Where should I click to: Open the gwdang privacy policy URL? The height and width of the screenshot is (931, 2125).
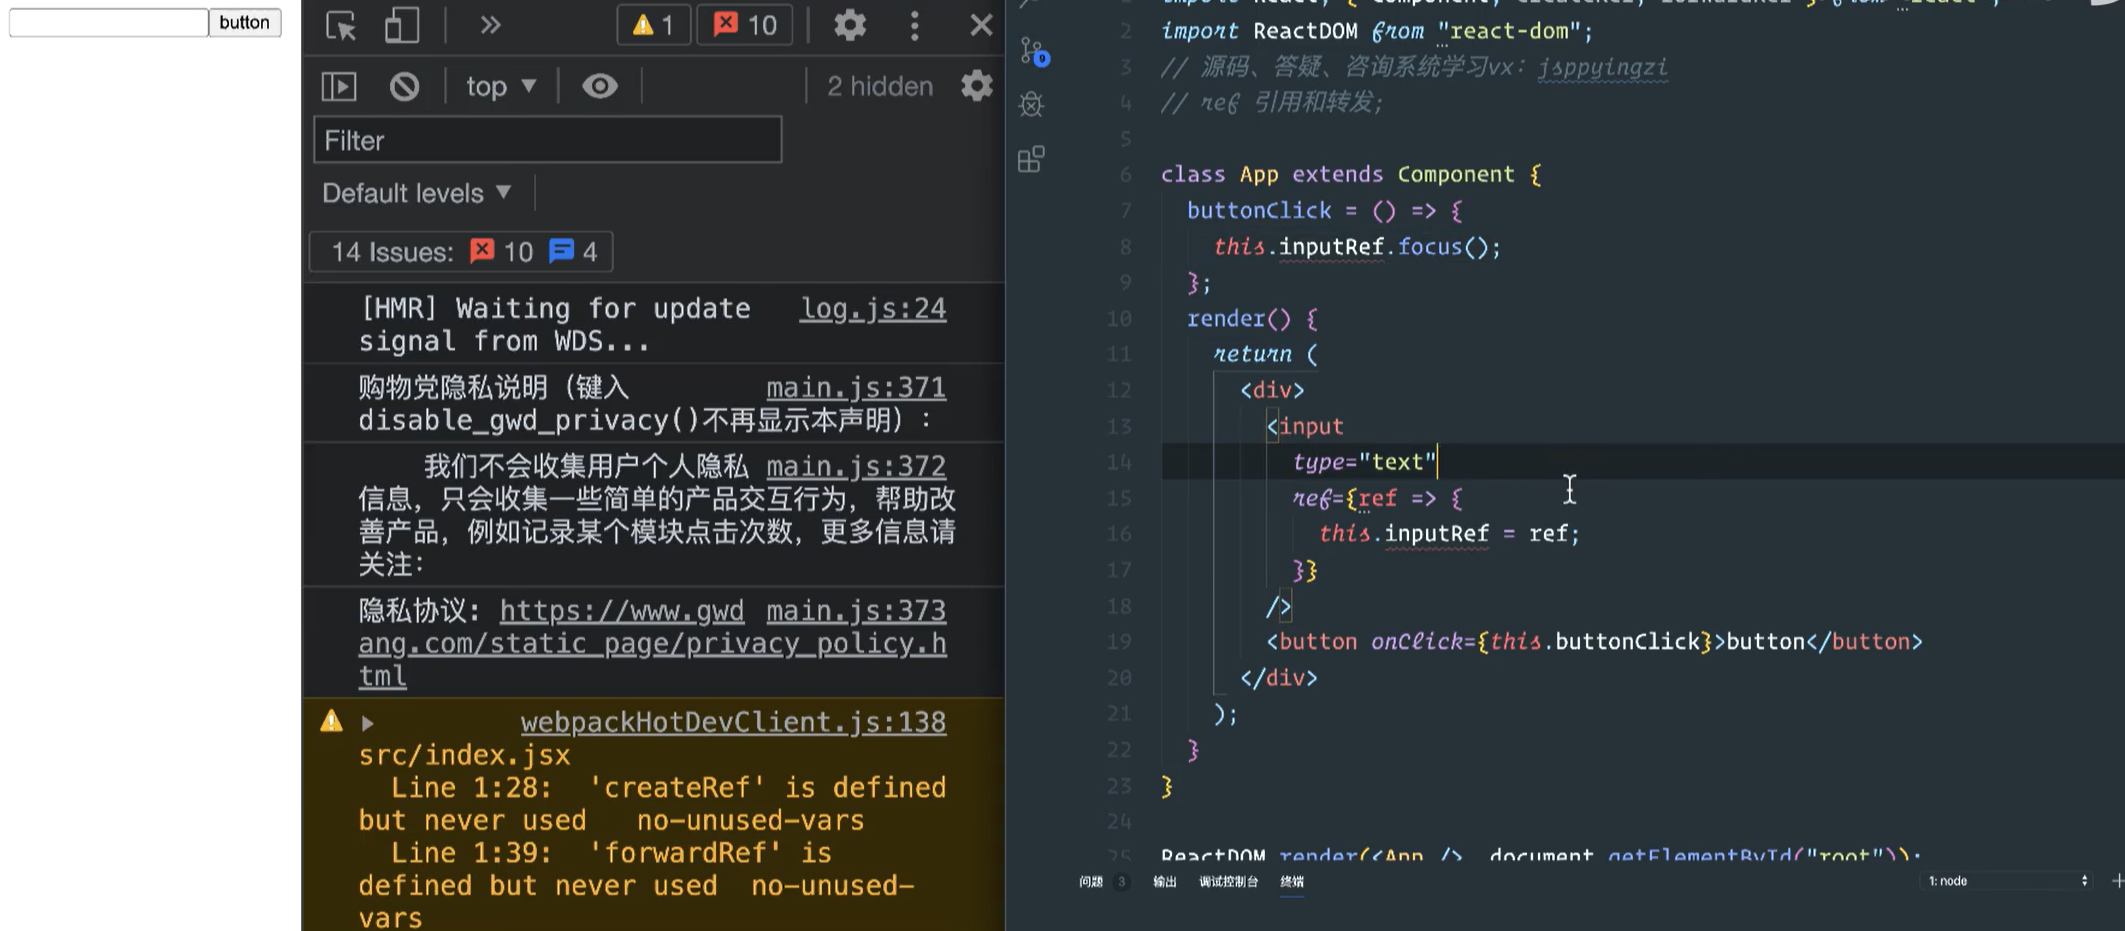(652, 643)
